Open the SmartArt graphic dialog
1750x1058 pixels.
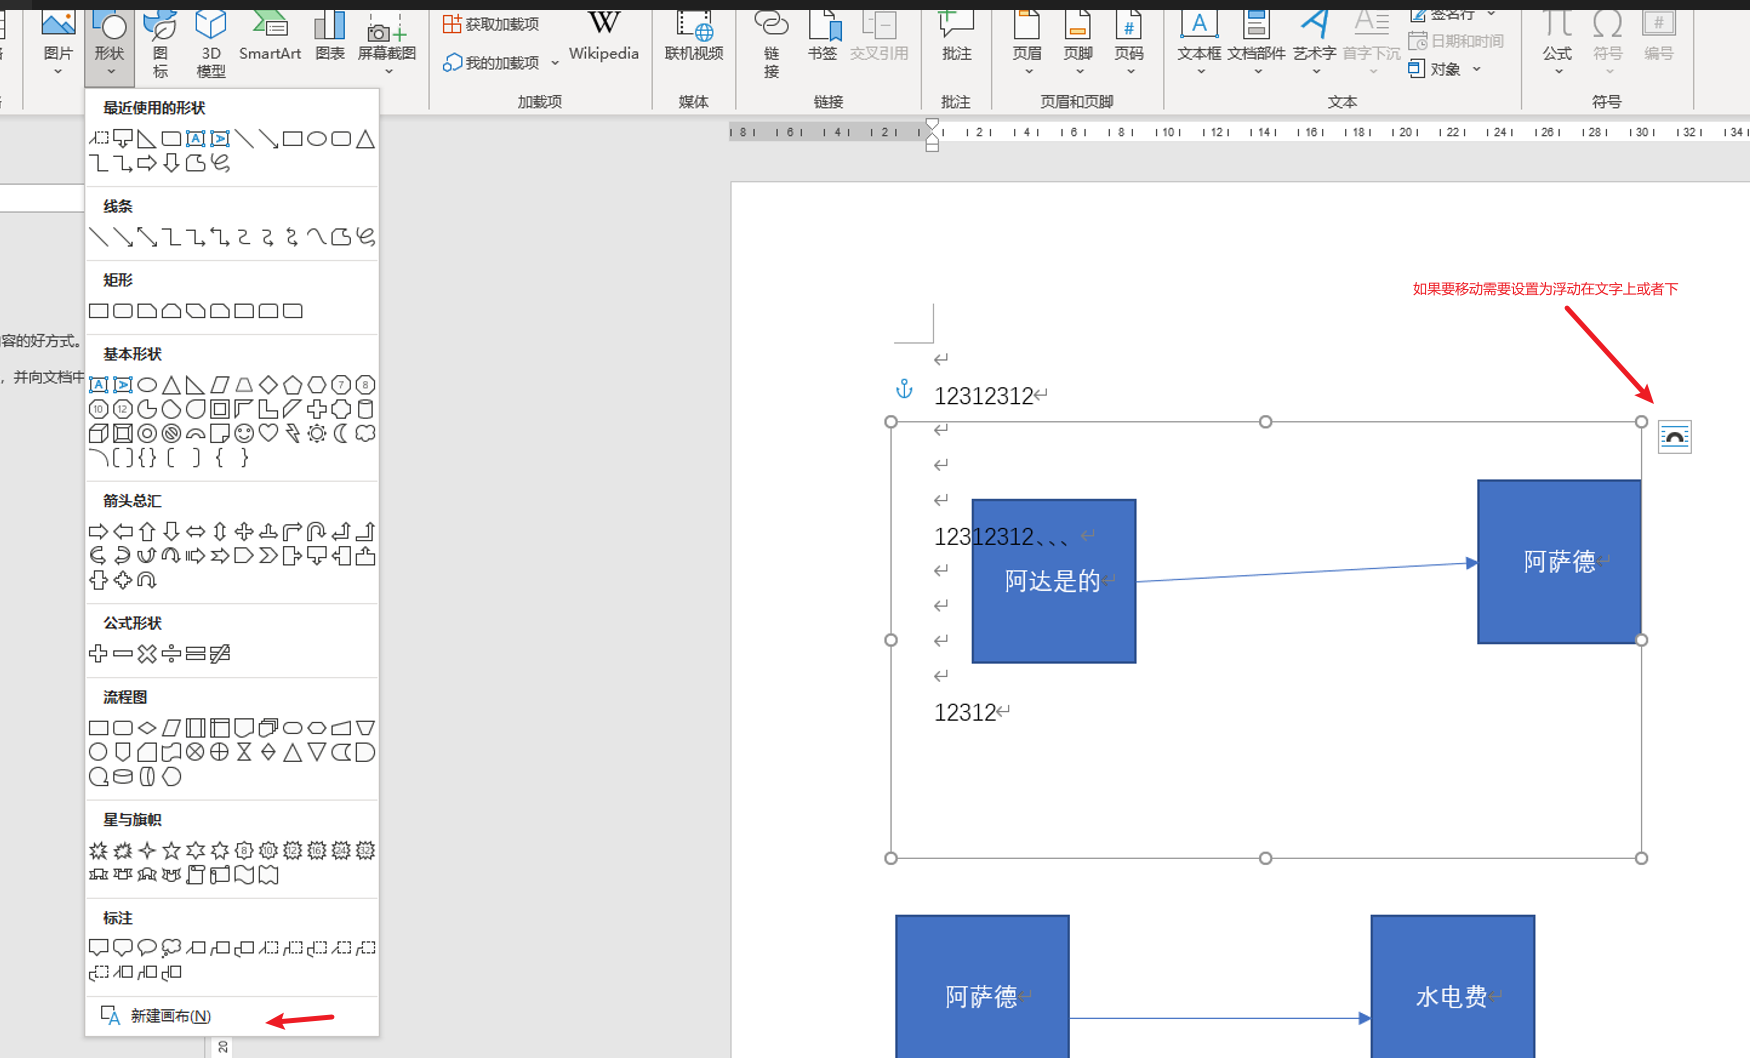pyautogui.click(x=270, y=38)
